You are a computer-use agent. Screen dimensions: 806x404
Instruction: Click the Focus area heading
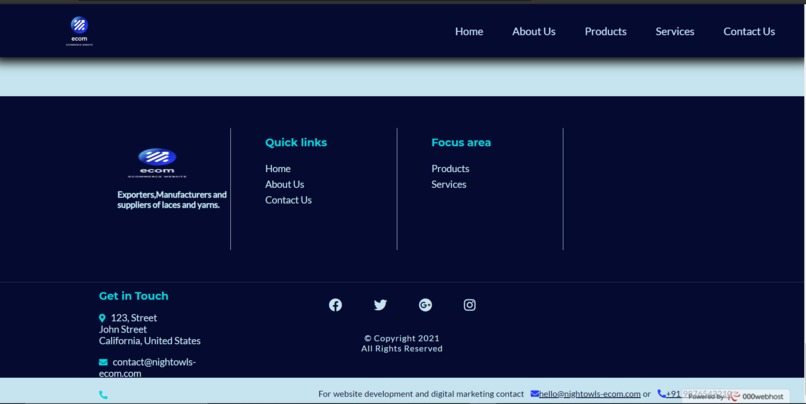click(461, 142)
